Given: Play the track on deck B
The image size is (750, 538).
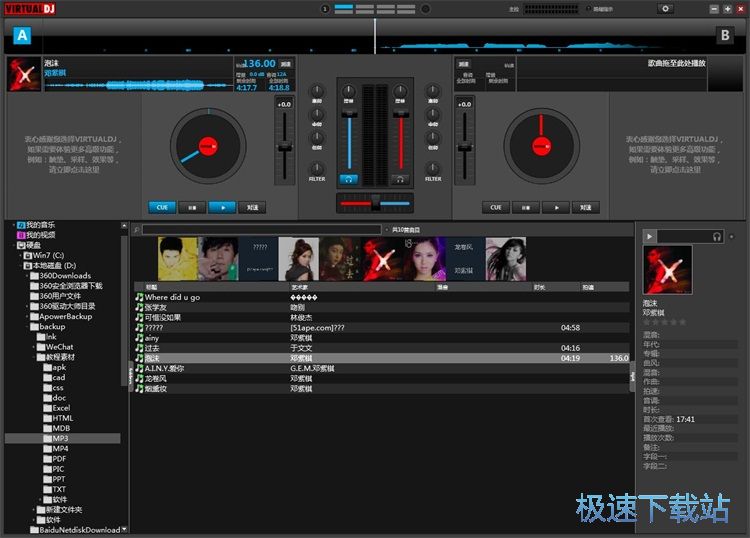Looking at the screenshot, I should coord(556,208).
